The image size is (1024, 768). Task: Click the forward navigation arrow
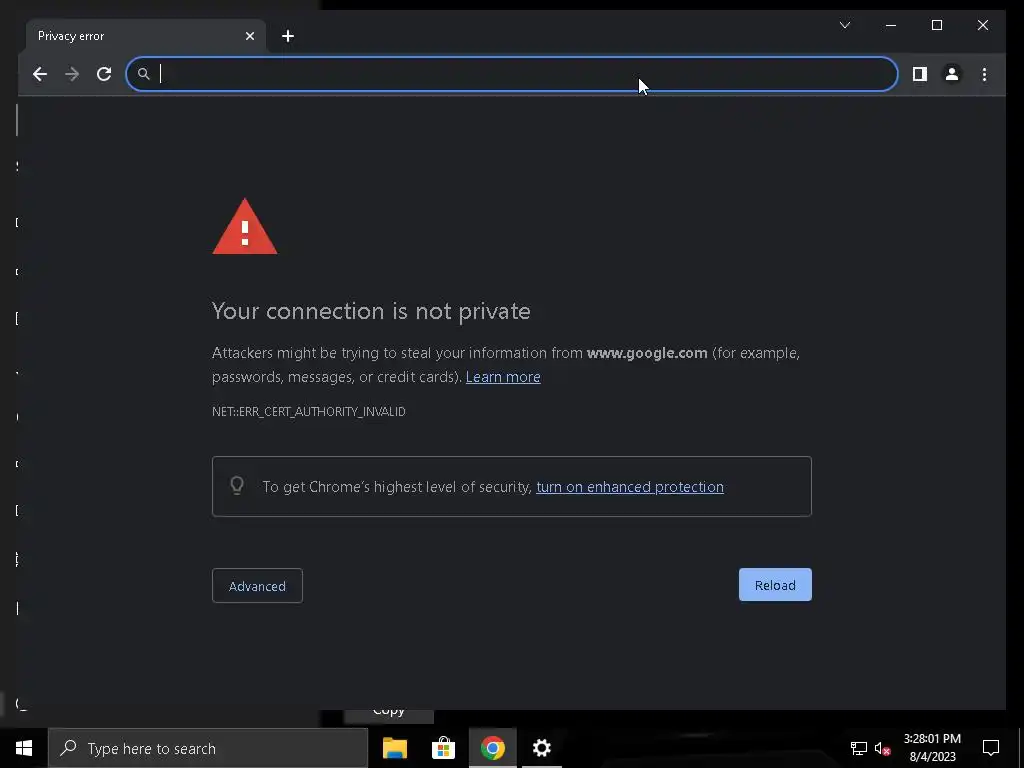[x=72, y=74]
